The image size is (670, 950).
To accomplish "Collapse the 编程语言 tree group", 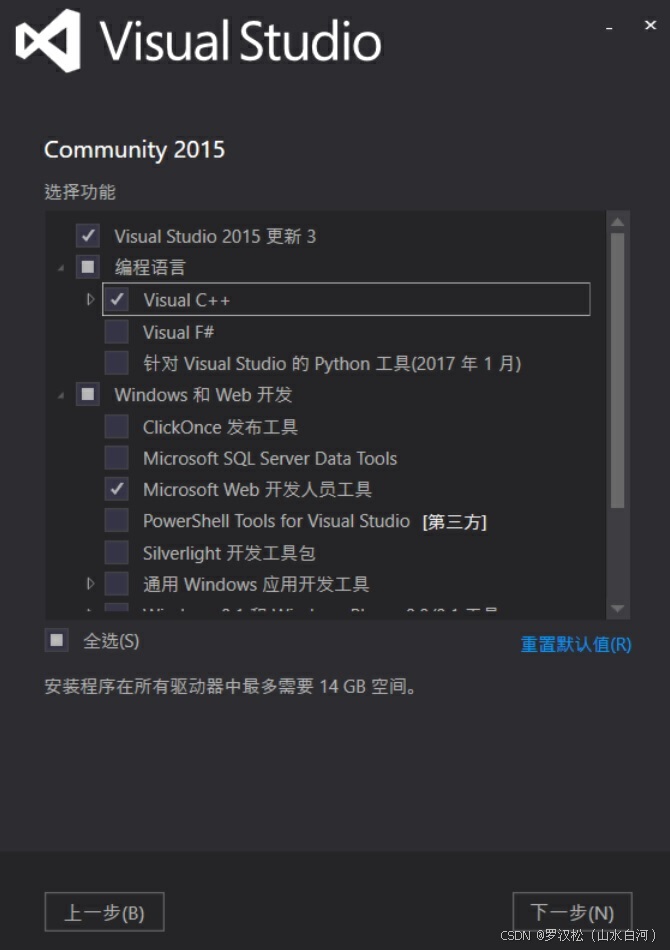I will [x=61, y=268].
